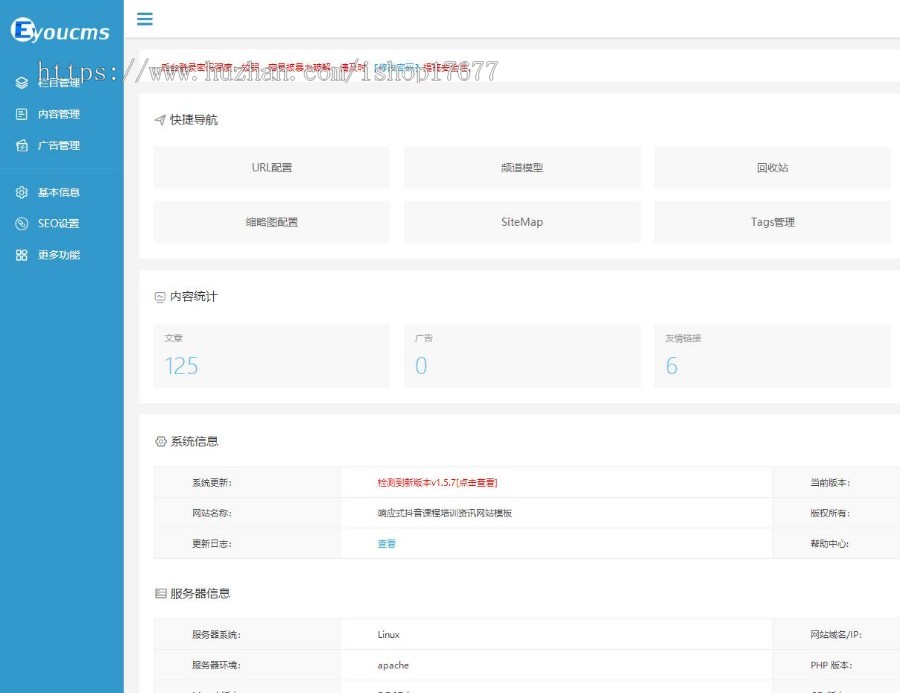Click the 更多功能 grid icon

[x=21, y=255]
